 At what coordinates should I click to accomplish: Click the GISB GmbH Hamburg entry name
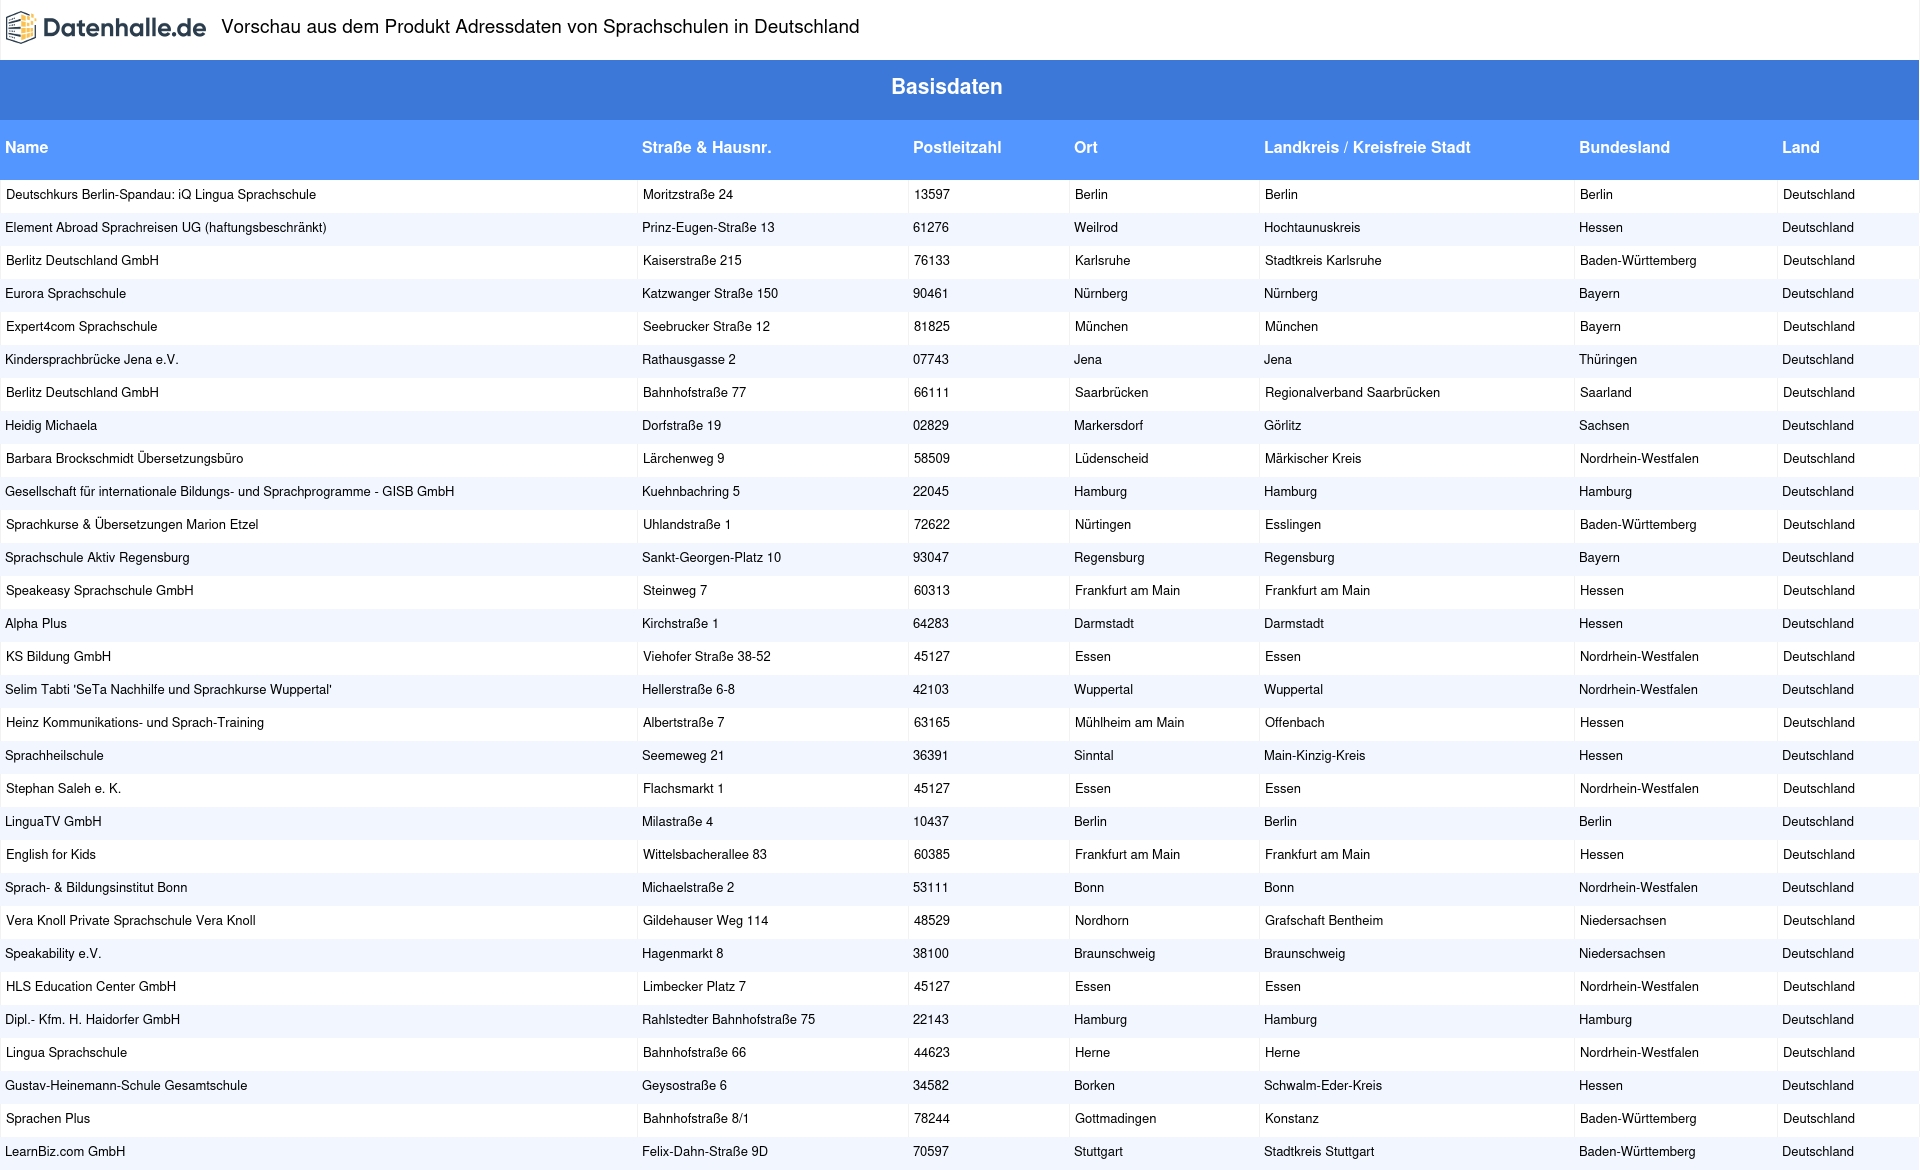(x=230, y=492)
